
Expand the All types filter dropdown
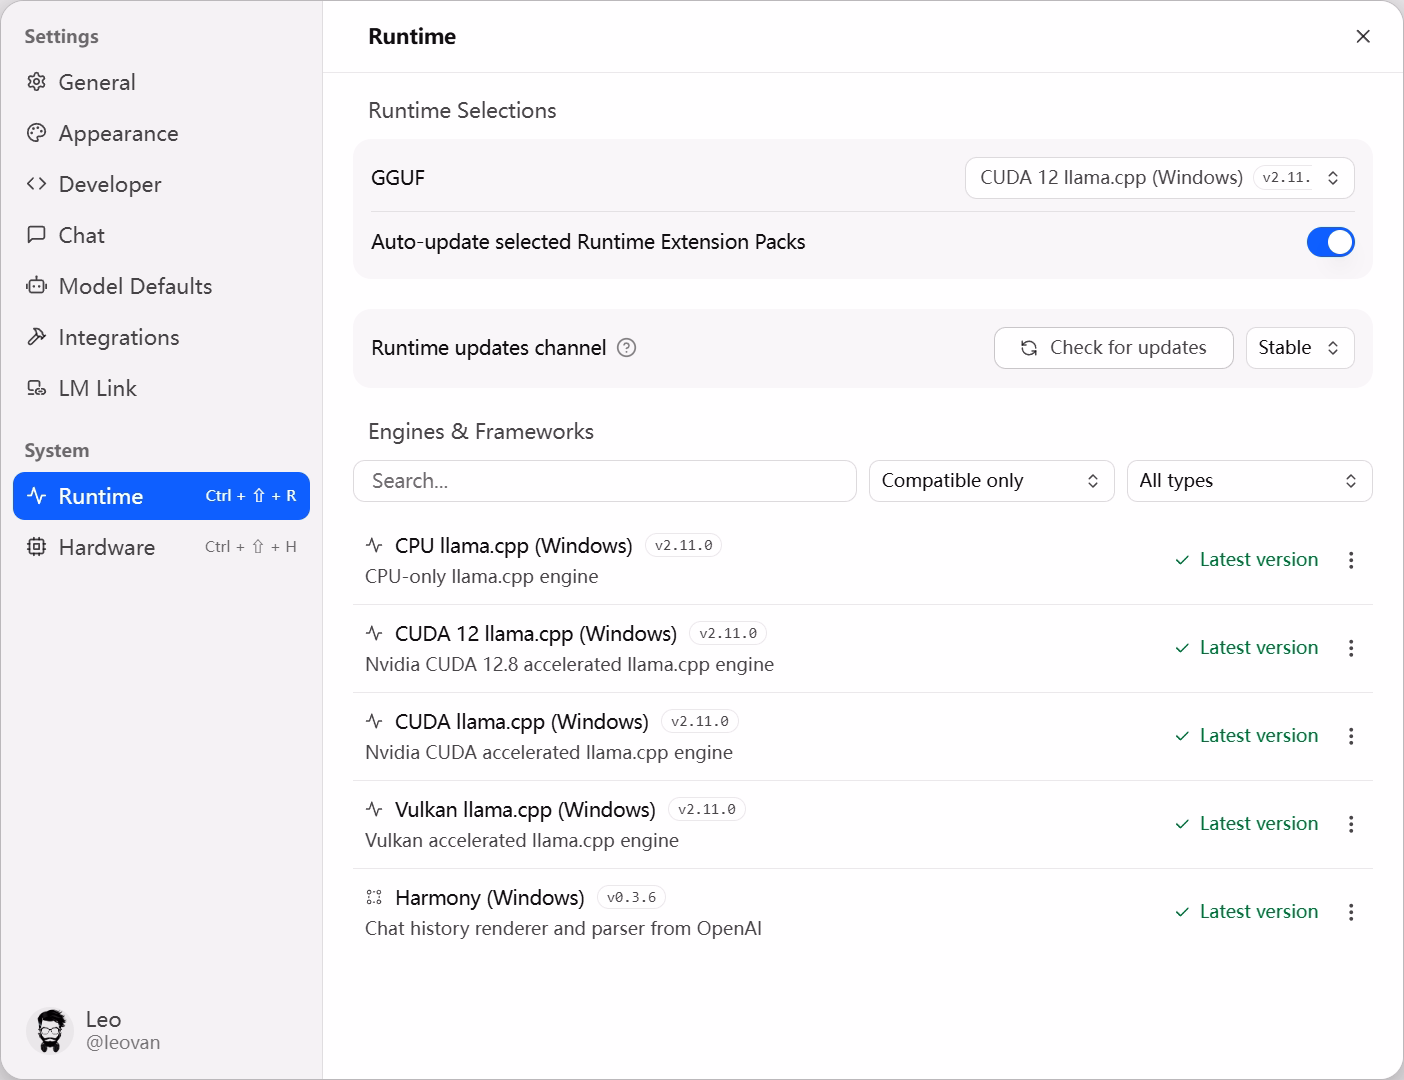tap(1248, 481)
